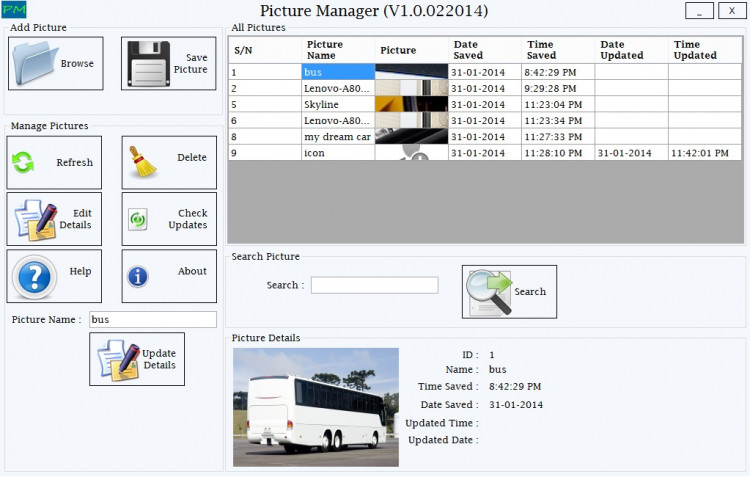Click the magnifying glass Search icon
The height and width of the screenshot is (477, 750).
tap(489, 292)
